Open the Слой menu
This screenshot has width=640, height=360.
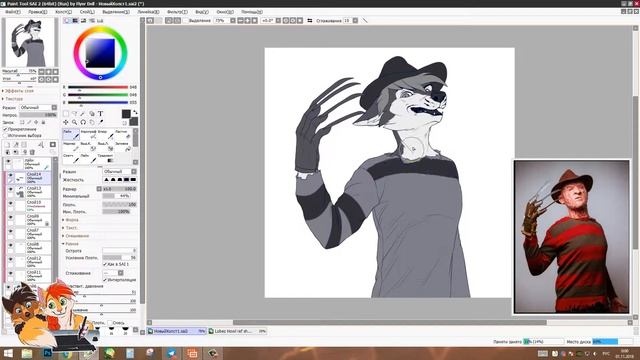(x=87, y=12)
